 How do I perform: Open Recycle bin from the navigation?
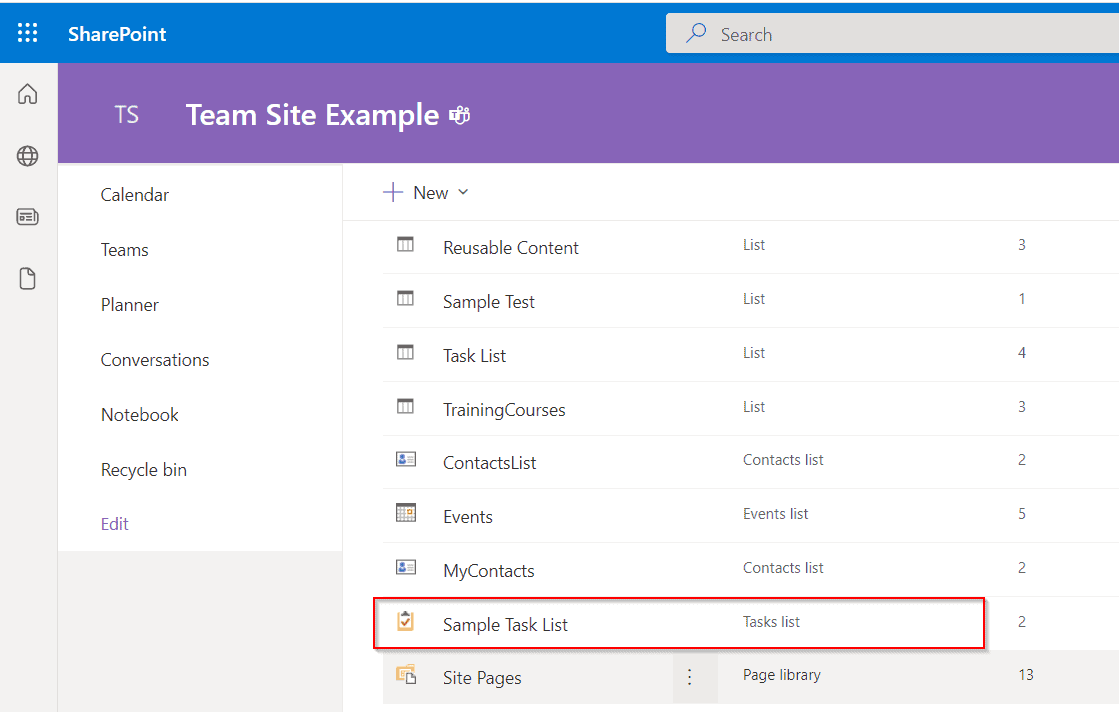(143, 469)
